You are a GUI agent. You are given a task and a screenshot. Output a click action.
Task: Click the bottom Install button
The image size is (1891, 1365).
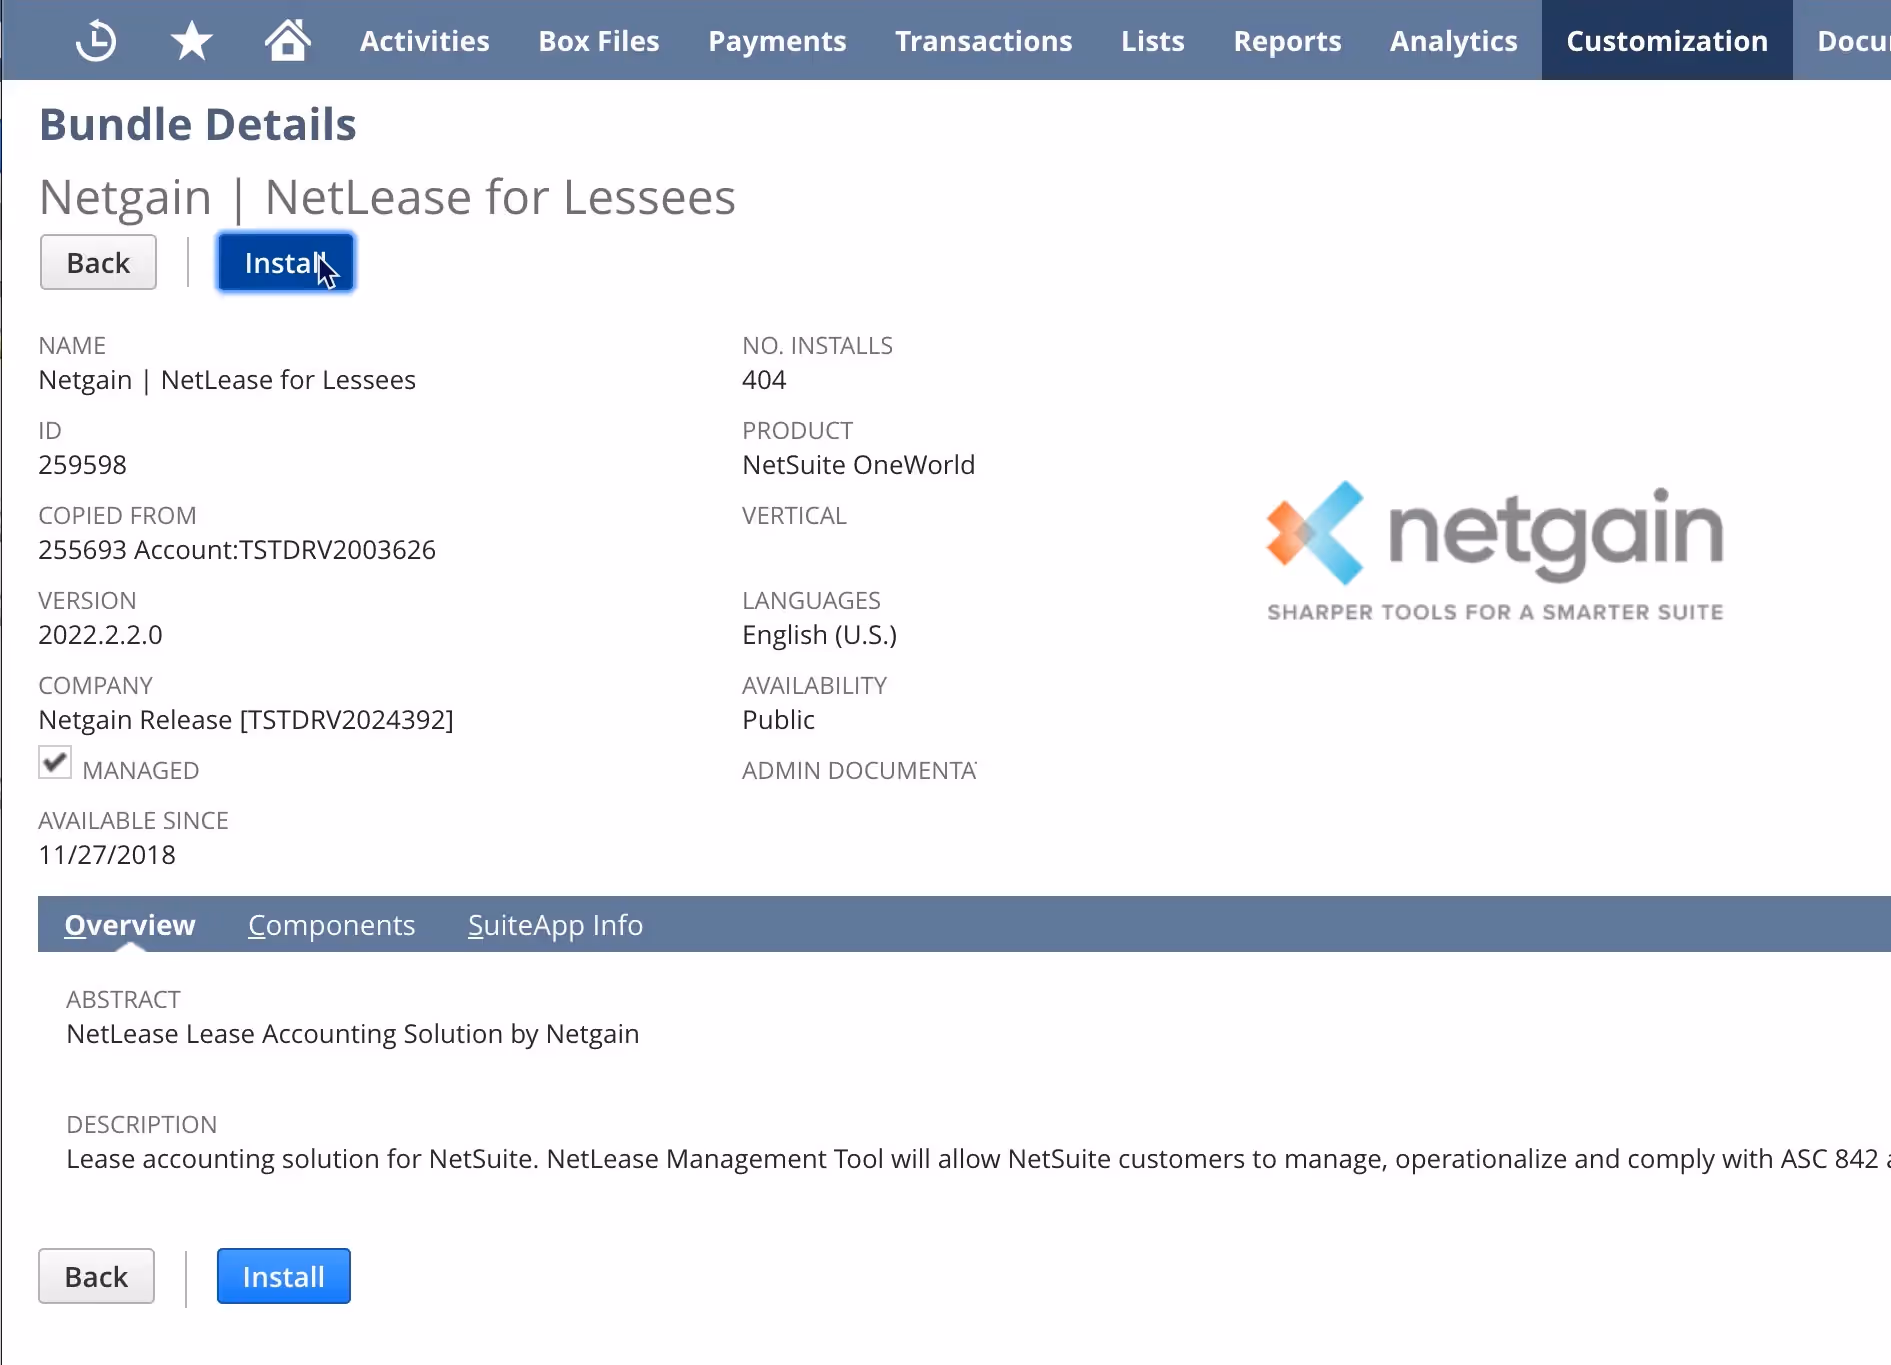(283, 1276)
